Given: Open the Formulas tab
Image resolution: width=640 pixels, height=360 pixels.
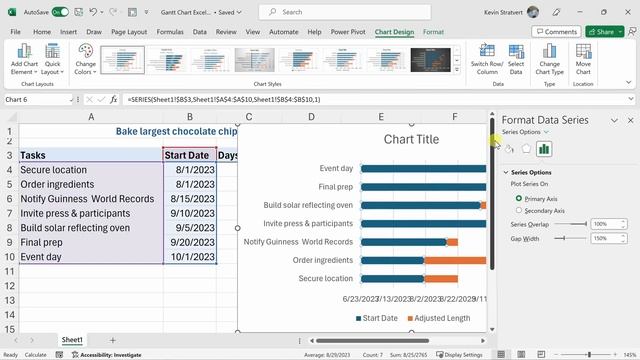Looking at the screenshot, I should coord(170,32).
